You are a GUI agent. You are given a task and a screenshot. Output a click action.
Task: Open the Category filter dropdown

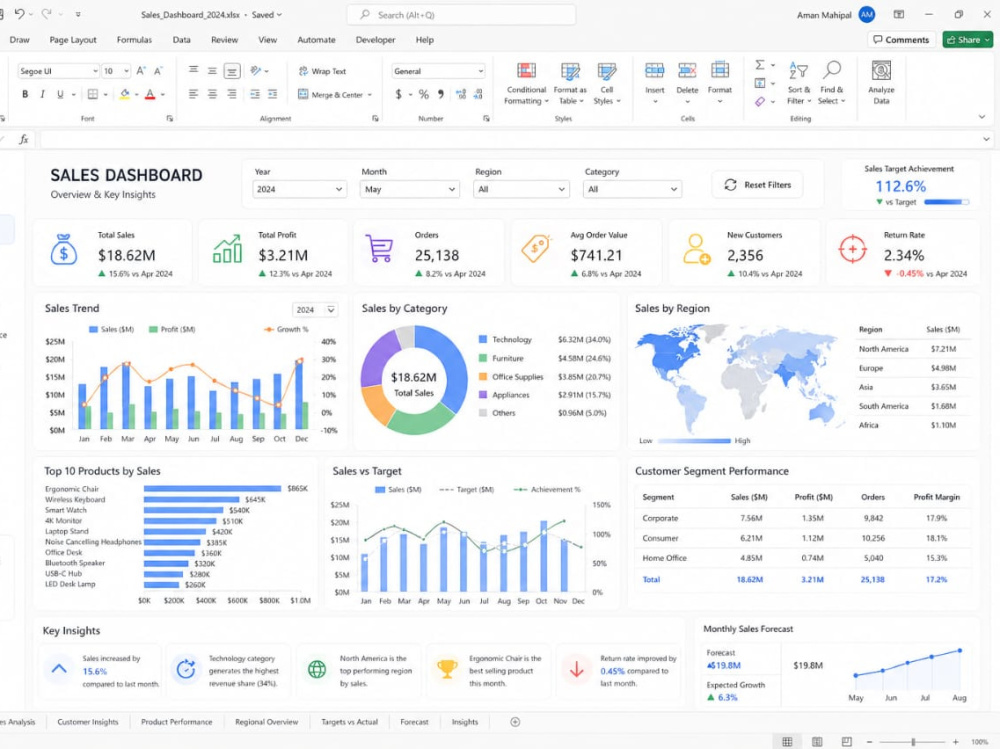[632, 189]
